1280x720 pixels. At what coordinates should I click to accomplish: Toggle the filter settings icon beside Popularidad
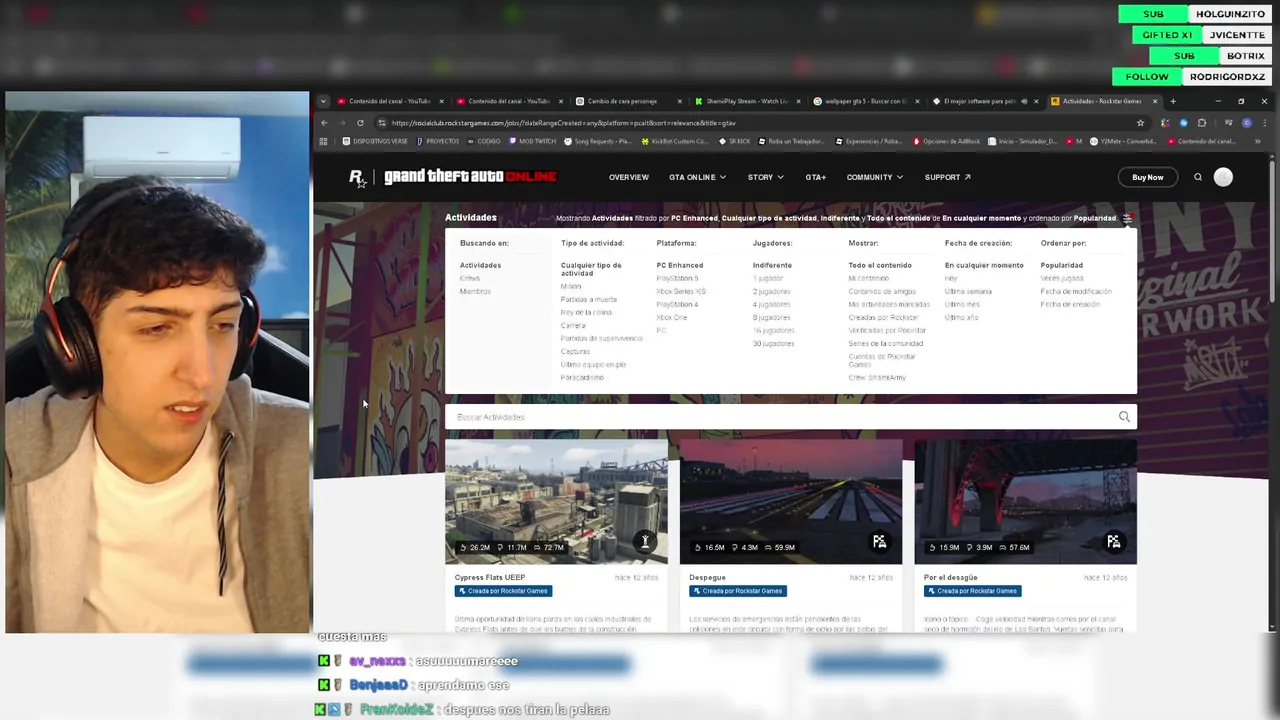(x=1127, y=218)
